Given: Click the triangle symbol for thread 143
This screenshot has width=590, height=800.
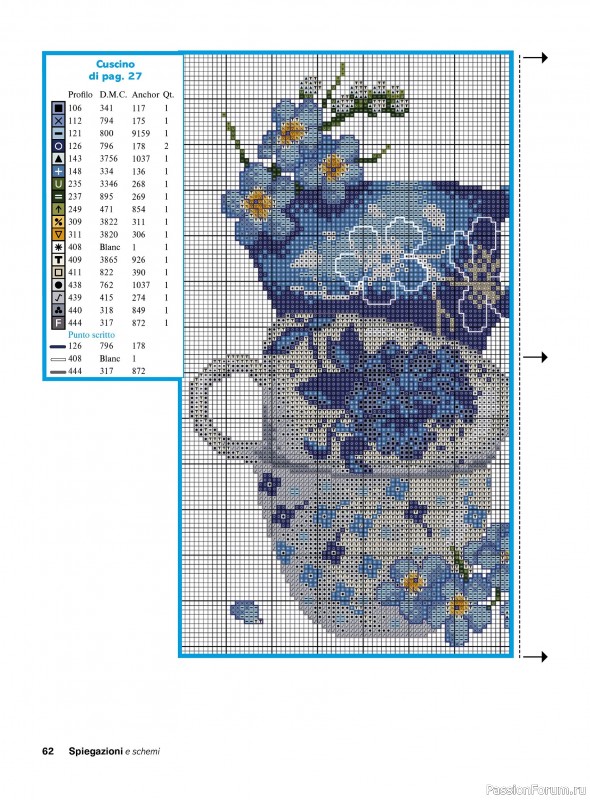Looking at the screenshot, I should [x=58, y=159].
